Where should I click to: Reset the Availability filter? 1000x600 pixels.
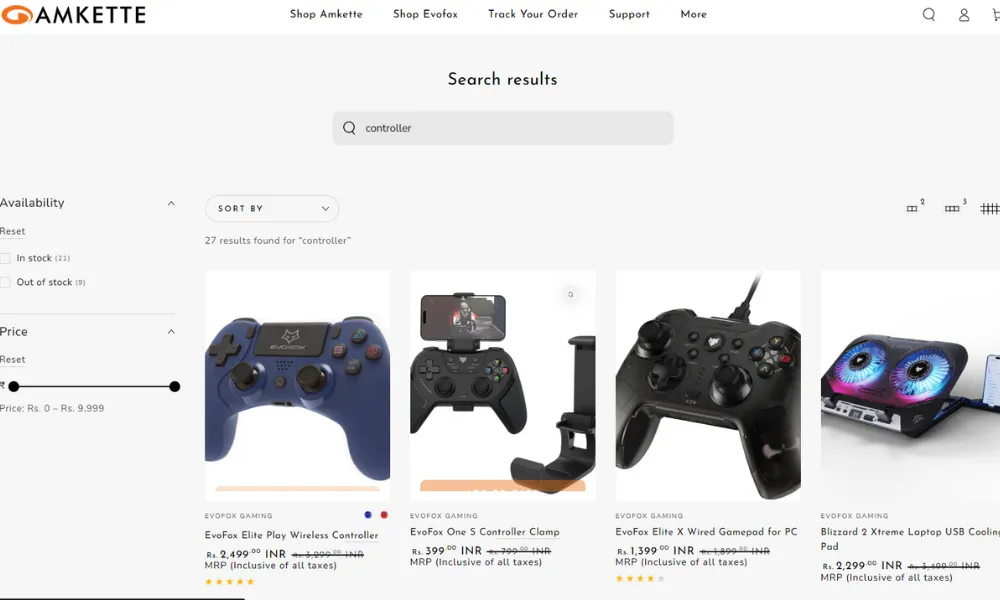coord(13,231)
